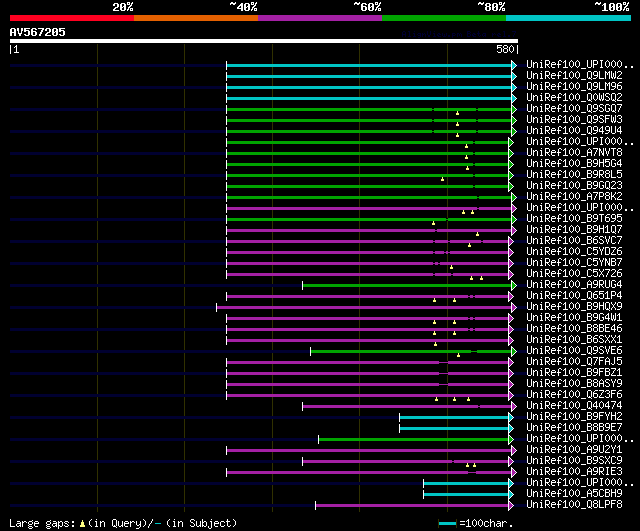This screenshot has width=640, height=531.
Task: Click the short cyan bar for B9FYH2
Action: pyautogui.click(x=454, y=418)
